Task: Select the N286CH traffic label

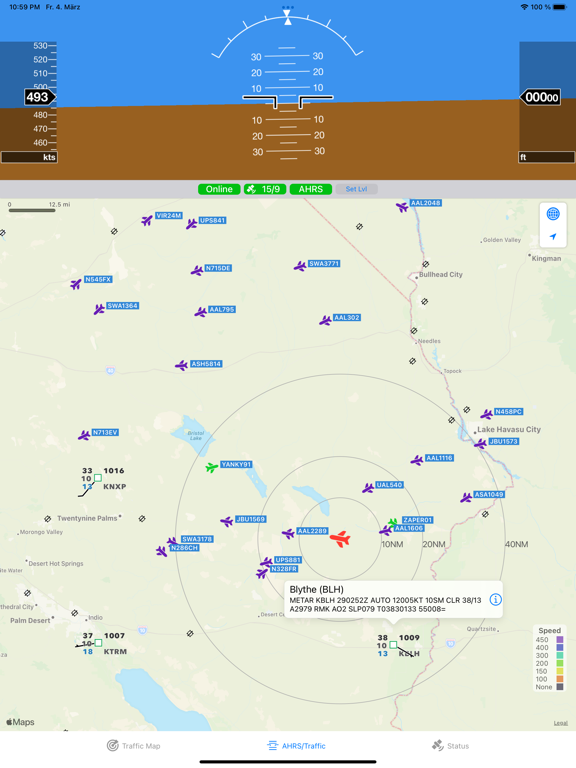Action: (x=184, y=548)
